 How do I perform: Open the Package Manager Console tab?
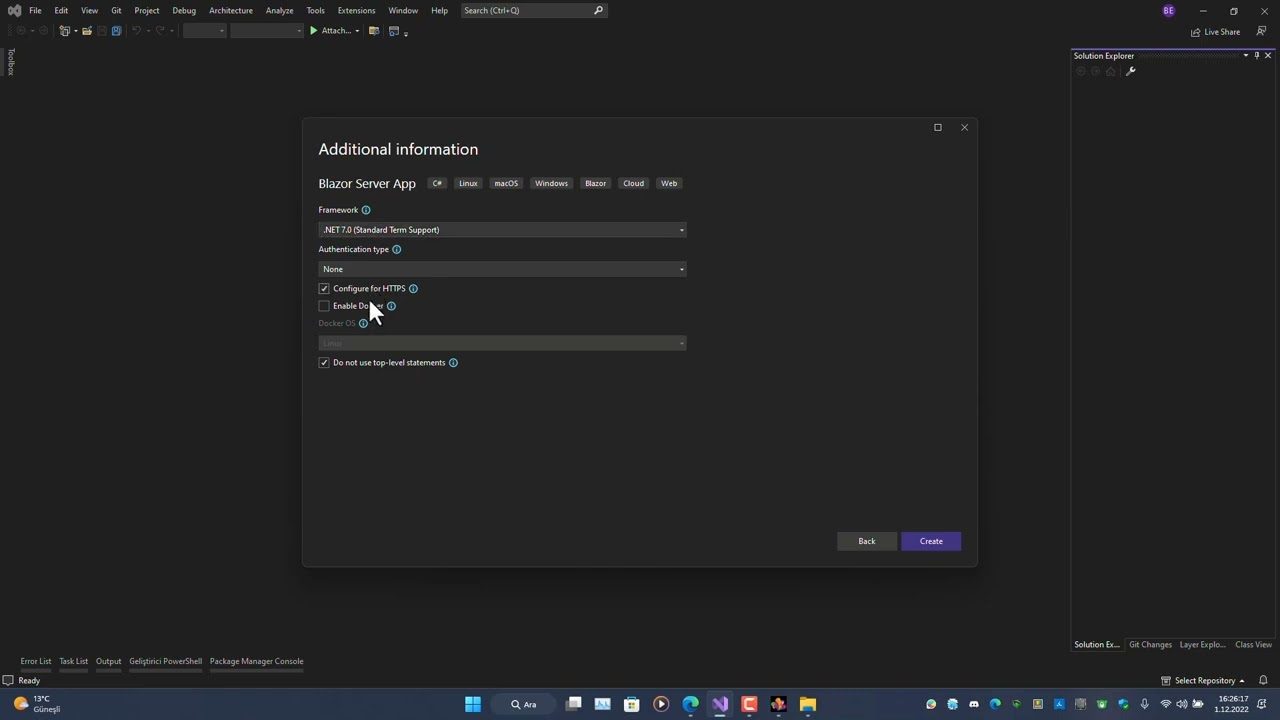(x=256, y=661)
